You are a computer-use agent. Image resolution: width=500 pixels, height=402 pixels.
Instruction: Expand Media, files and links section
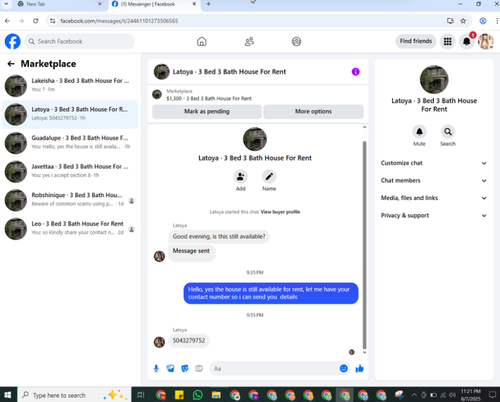pos(434,198)
